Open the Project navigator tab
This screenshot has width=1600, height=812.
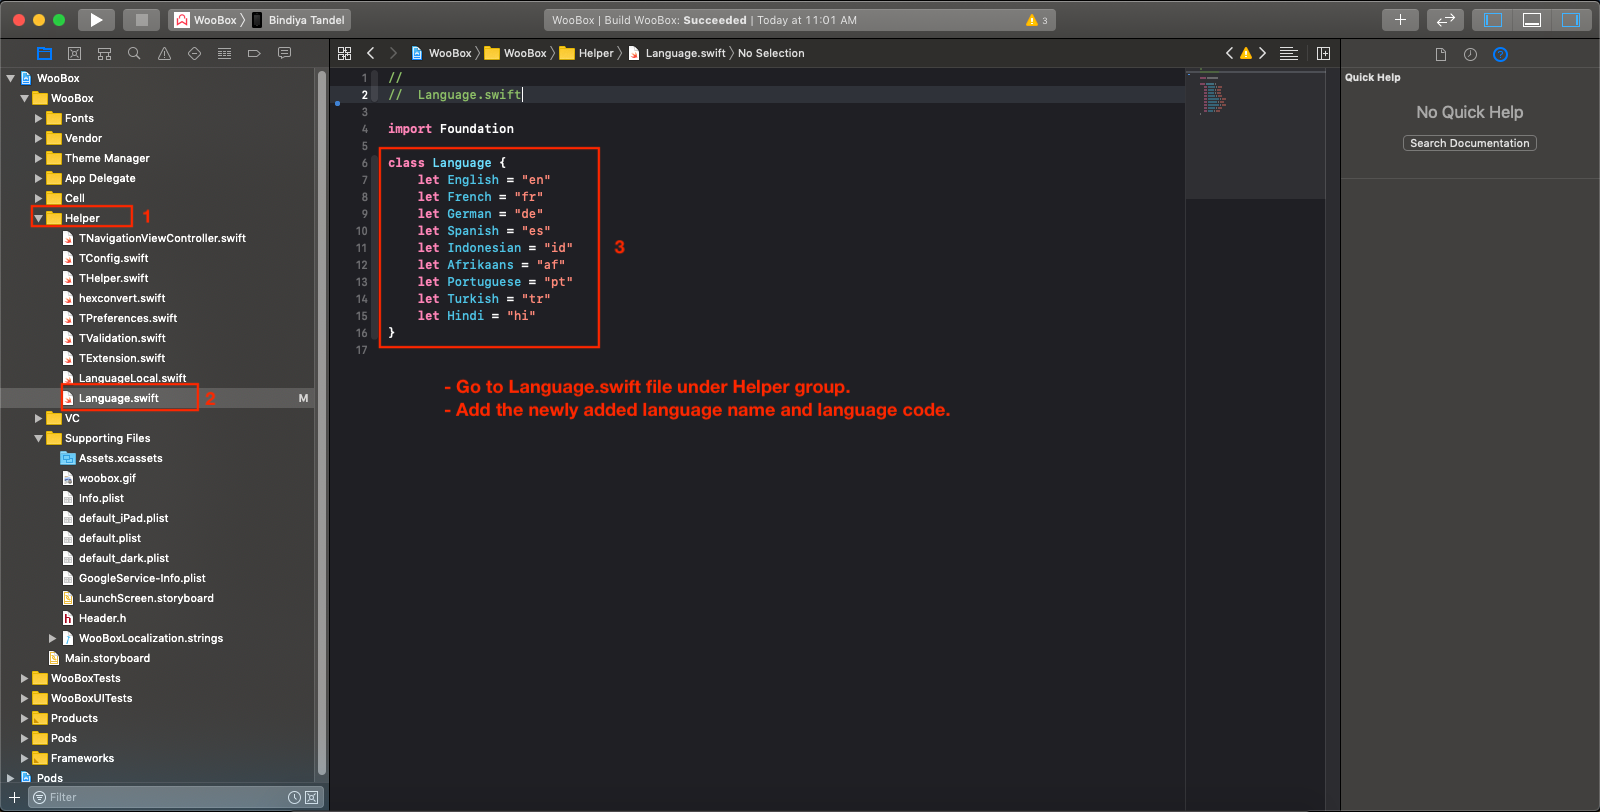coord(44,53)
